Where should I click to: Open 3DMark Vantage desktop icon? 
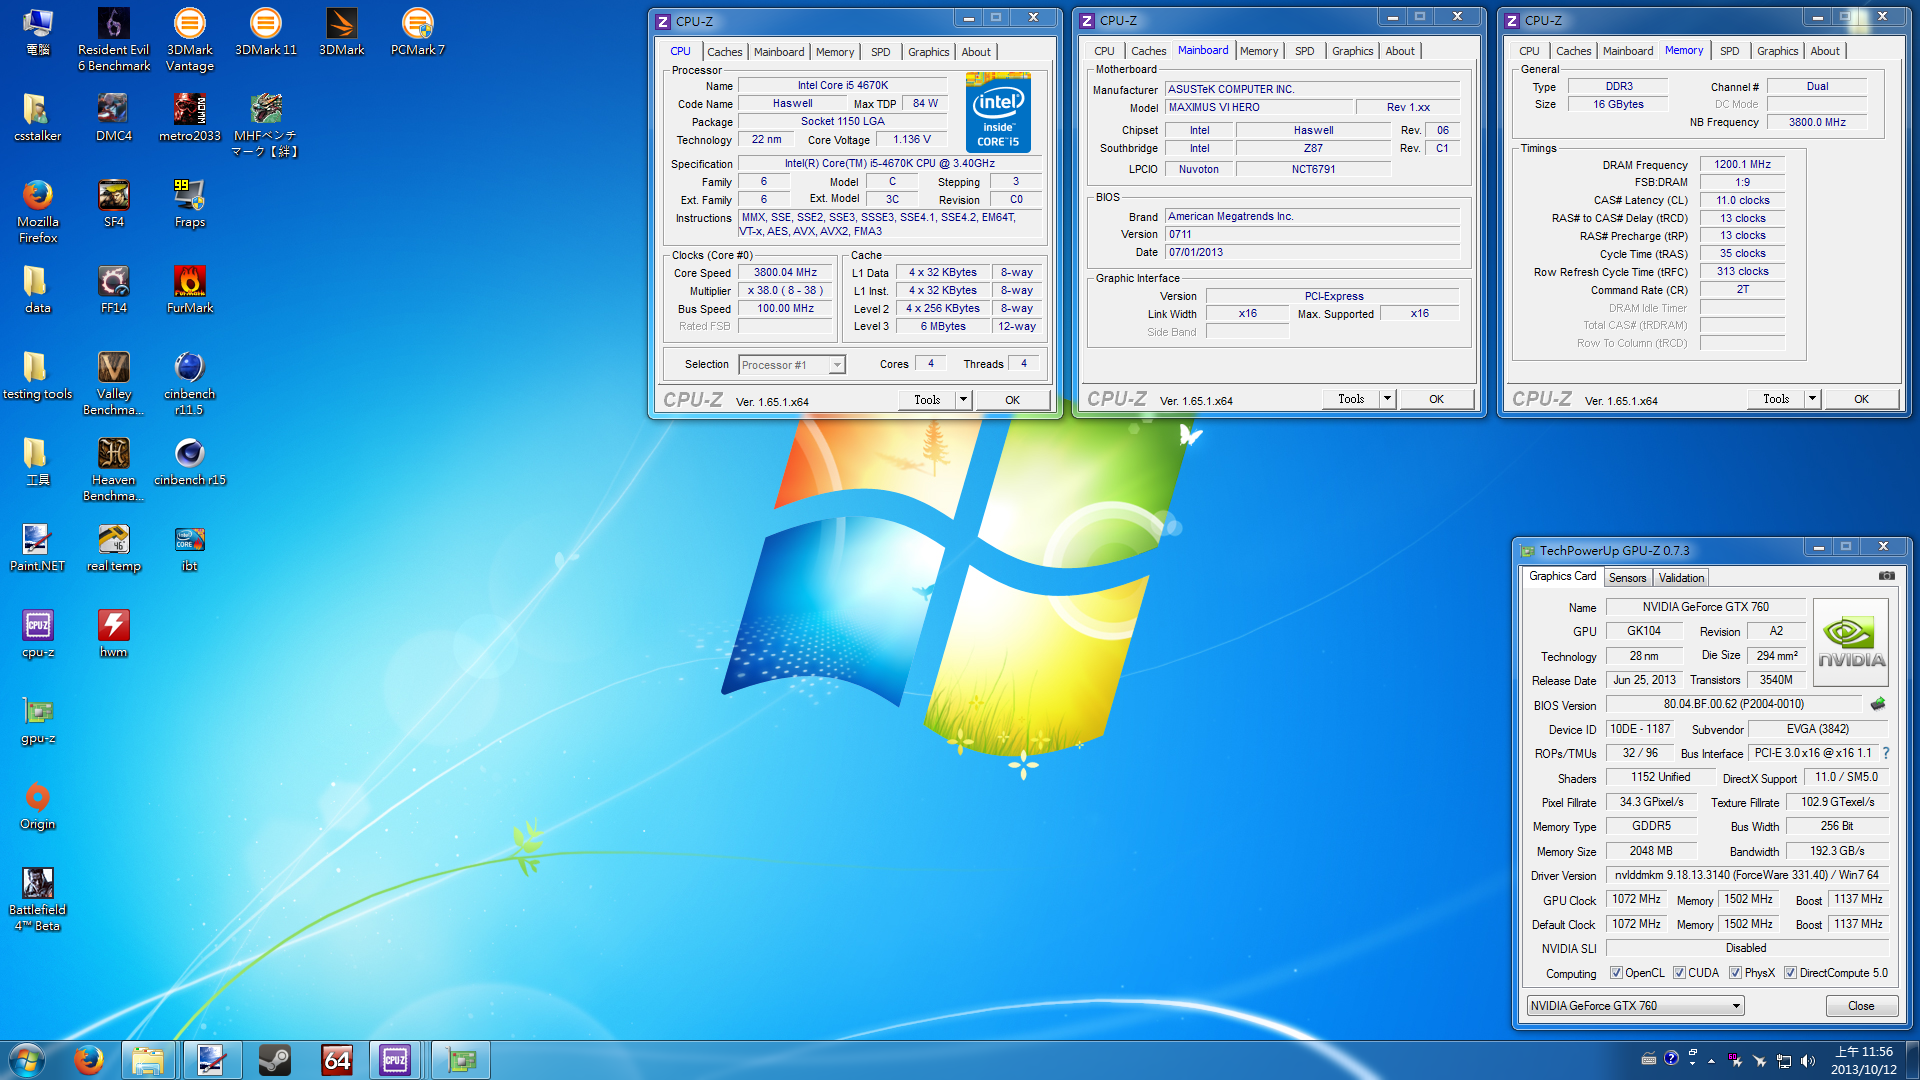[x=189, y=40]
